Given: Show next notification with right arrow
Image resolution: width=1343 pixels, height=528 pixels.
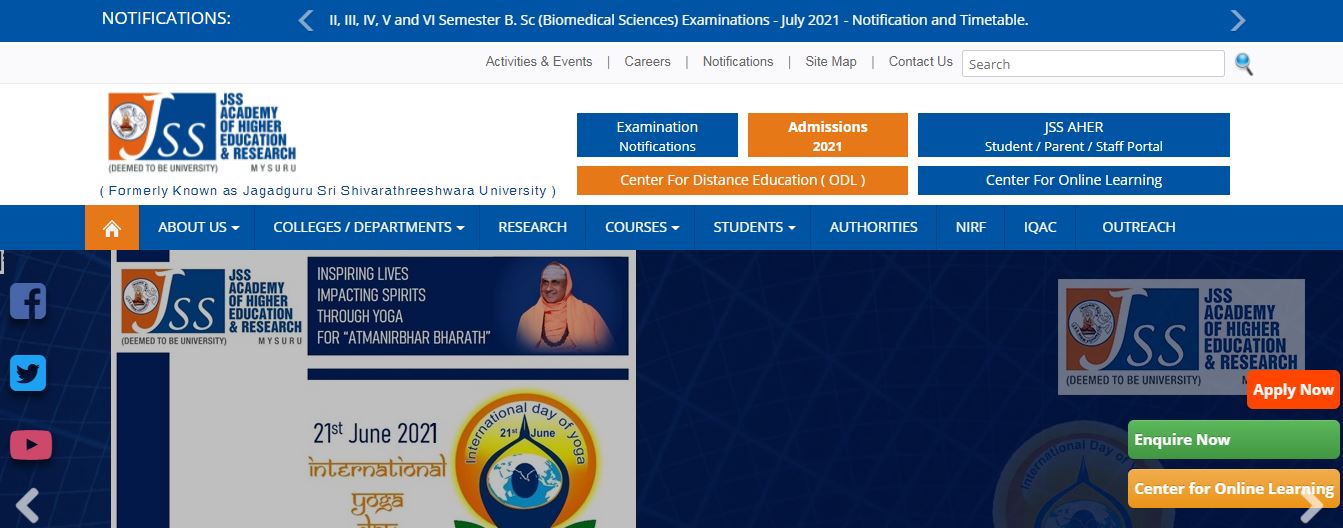Looking at the screenshot, I should [x=1238, y=20].
